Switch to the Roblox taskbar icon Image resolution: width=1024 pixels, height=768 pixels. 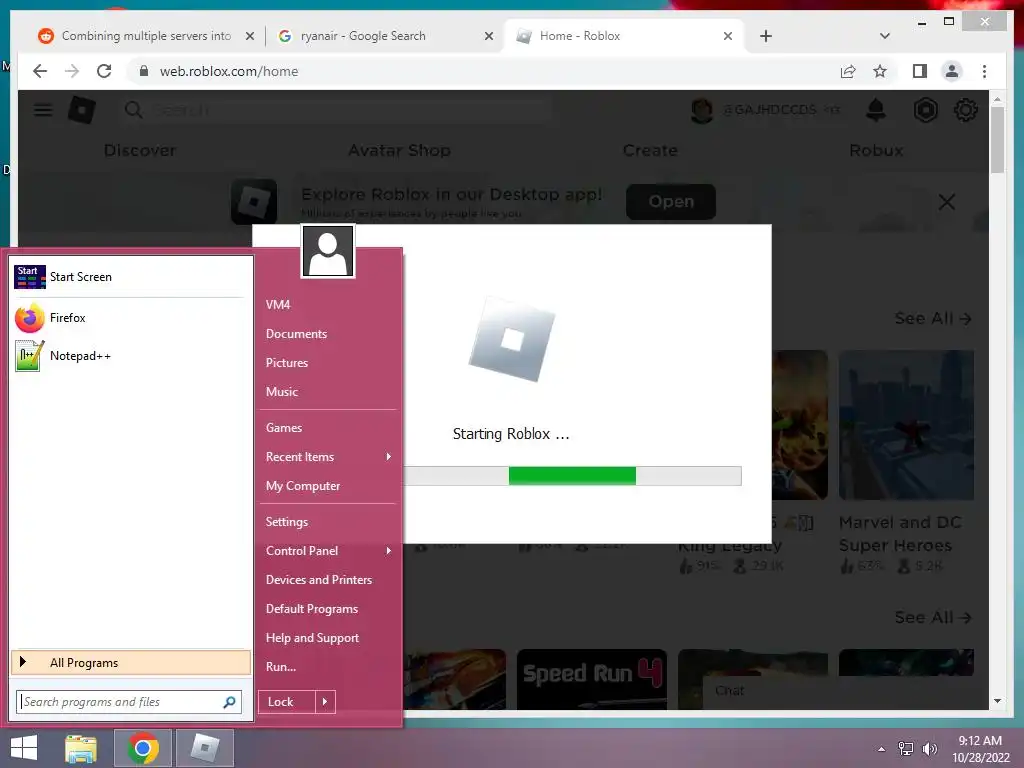point(204,748)
